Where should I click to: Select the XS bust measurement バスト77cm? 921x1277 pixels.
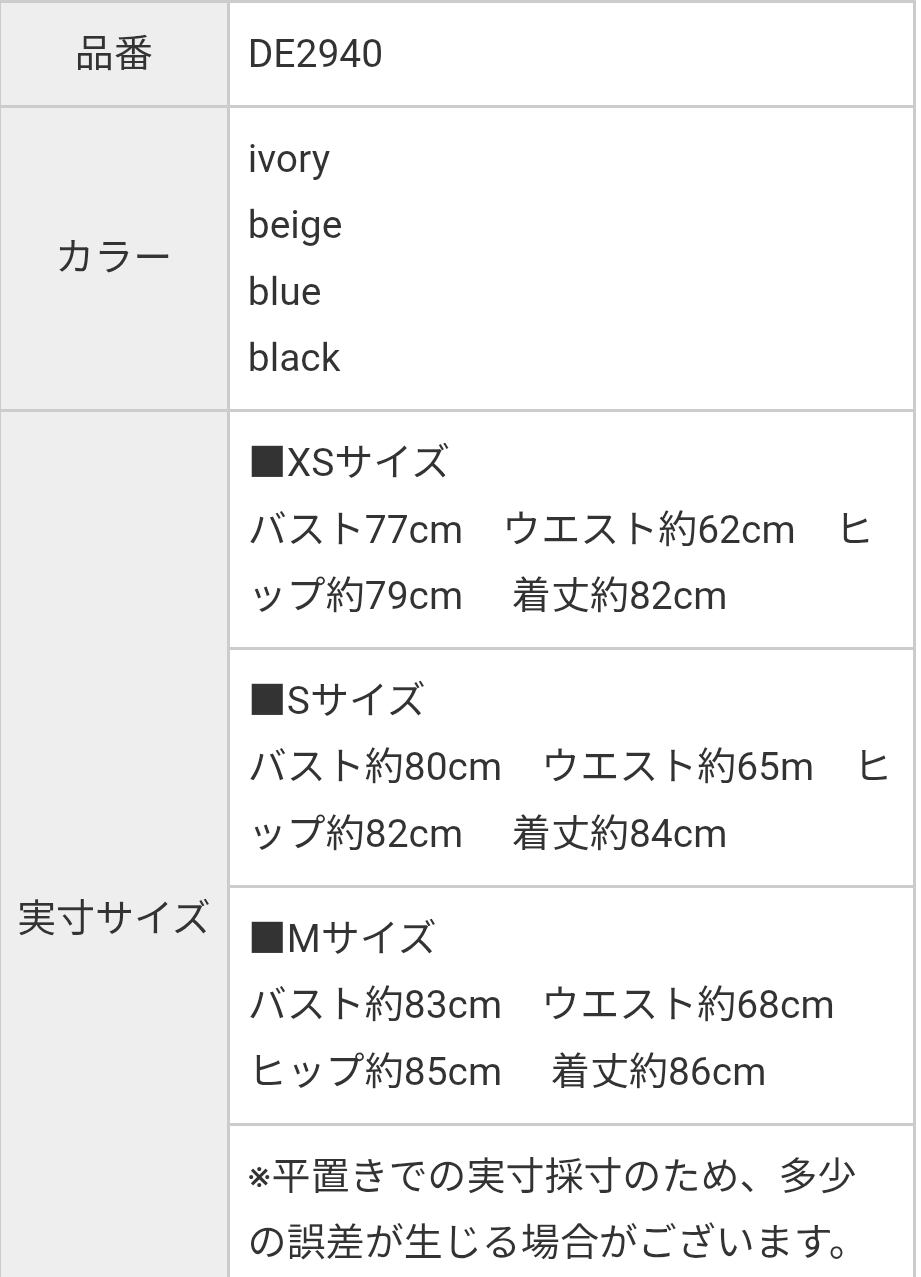pyautogui.click(x=356, y=529)
